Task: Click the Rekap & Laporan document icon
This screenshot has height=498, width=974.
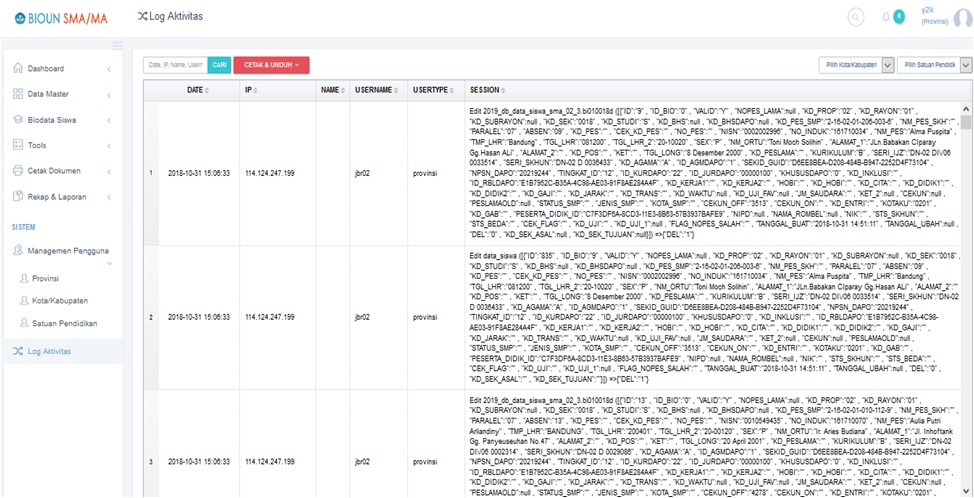Action: 18,196
